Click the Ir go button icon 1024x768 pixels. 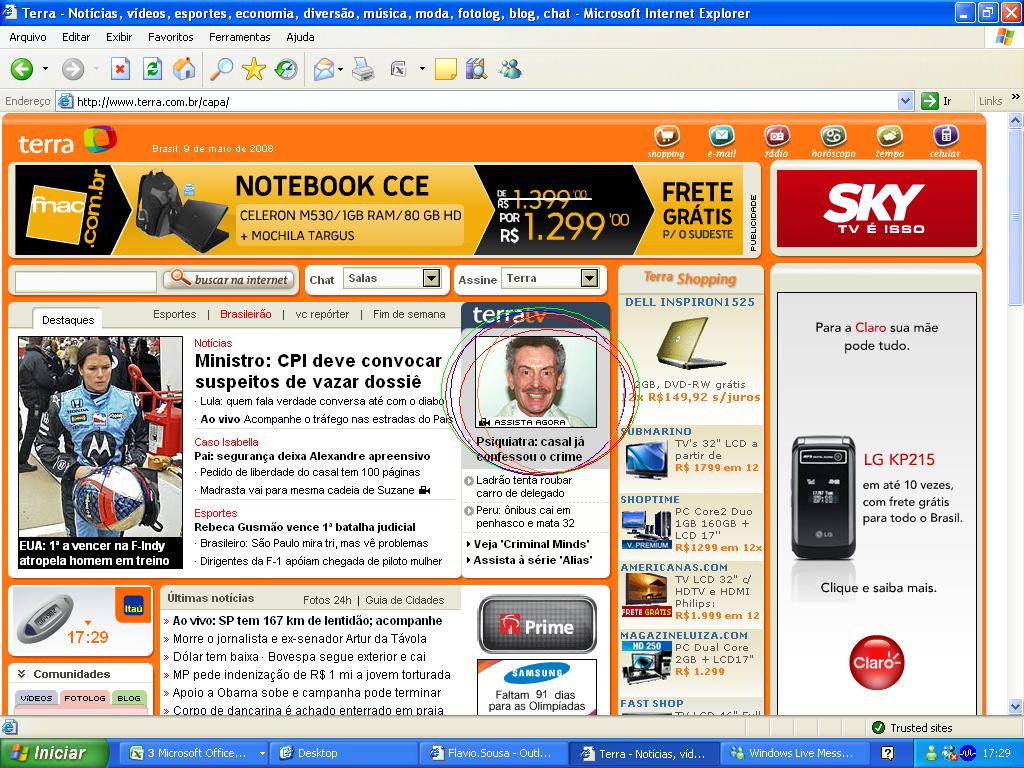point(929,101)
